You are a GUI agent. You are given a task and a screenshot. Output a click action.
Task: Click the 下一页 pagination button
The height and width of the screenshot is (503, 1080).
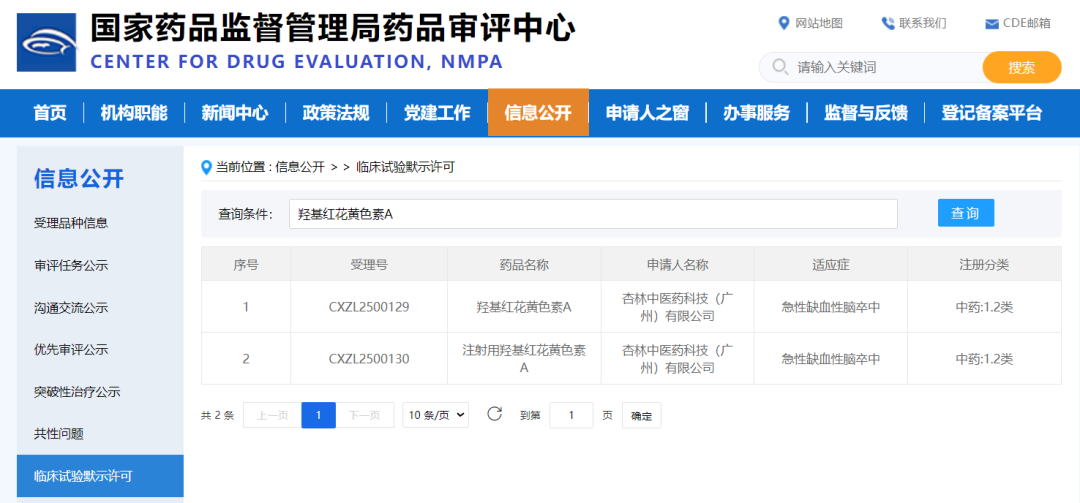[x=364, y=415]
